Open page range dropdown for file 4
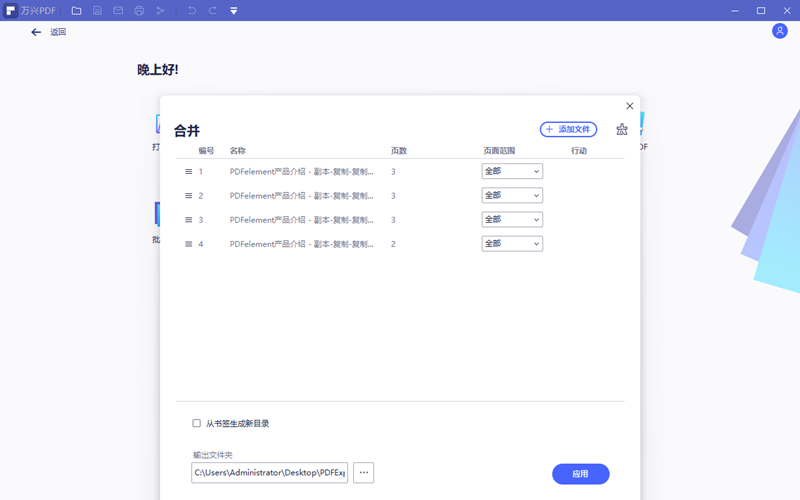The height and width of the screenshot is (500, 800). coord(512,243)
